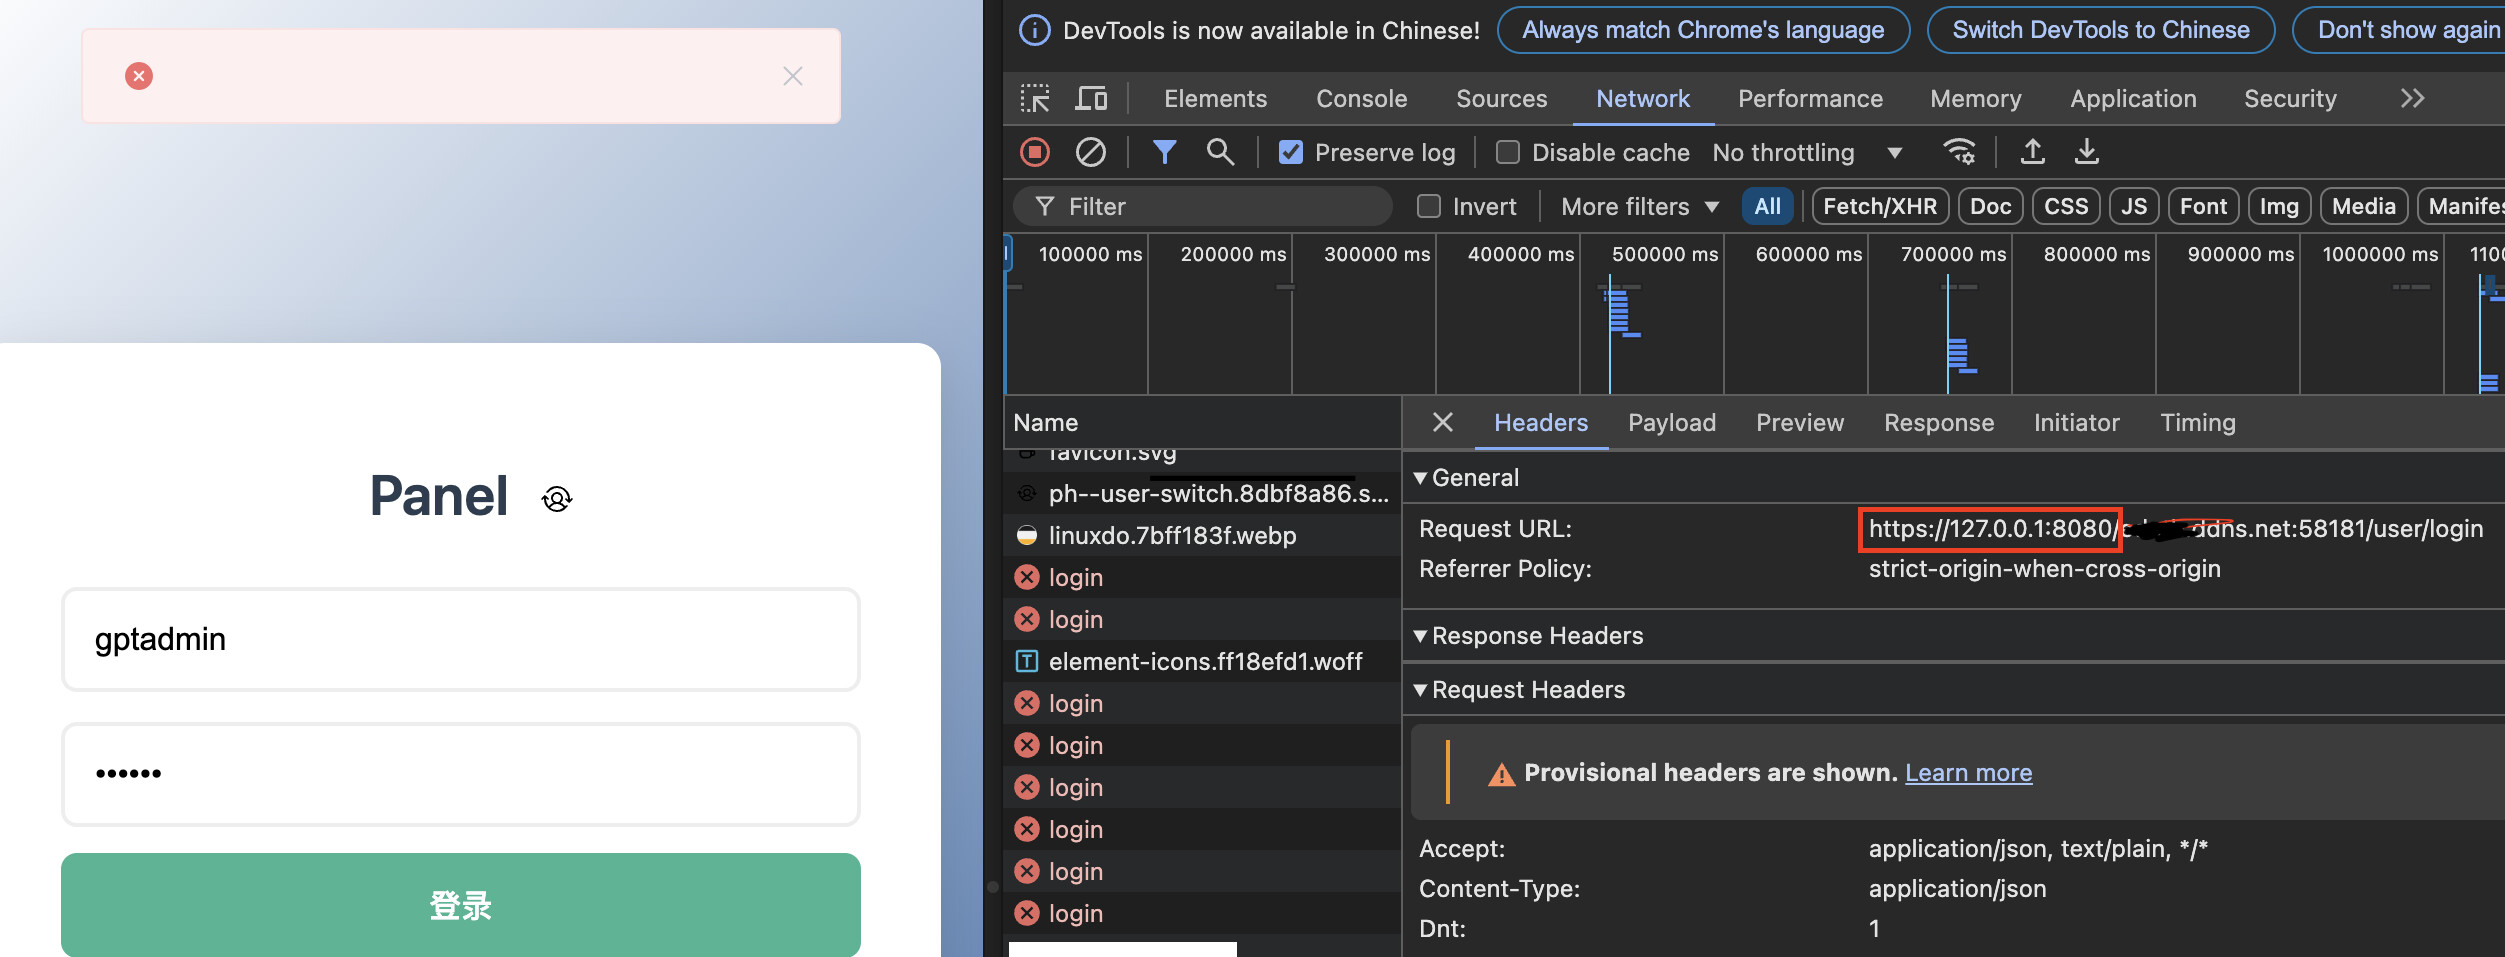Click the network filter funnel icon

pos(1164,152)
